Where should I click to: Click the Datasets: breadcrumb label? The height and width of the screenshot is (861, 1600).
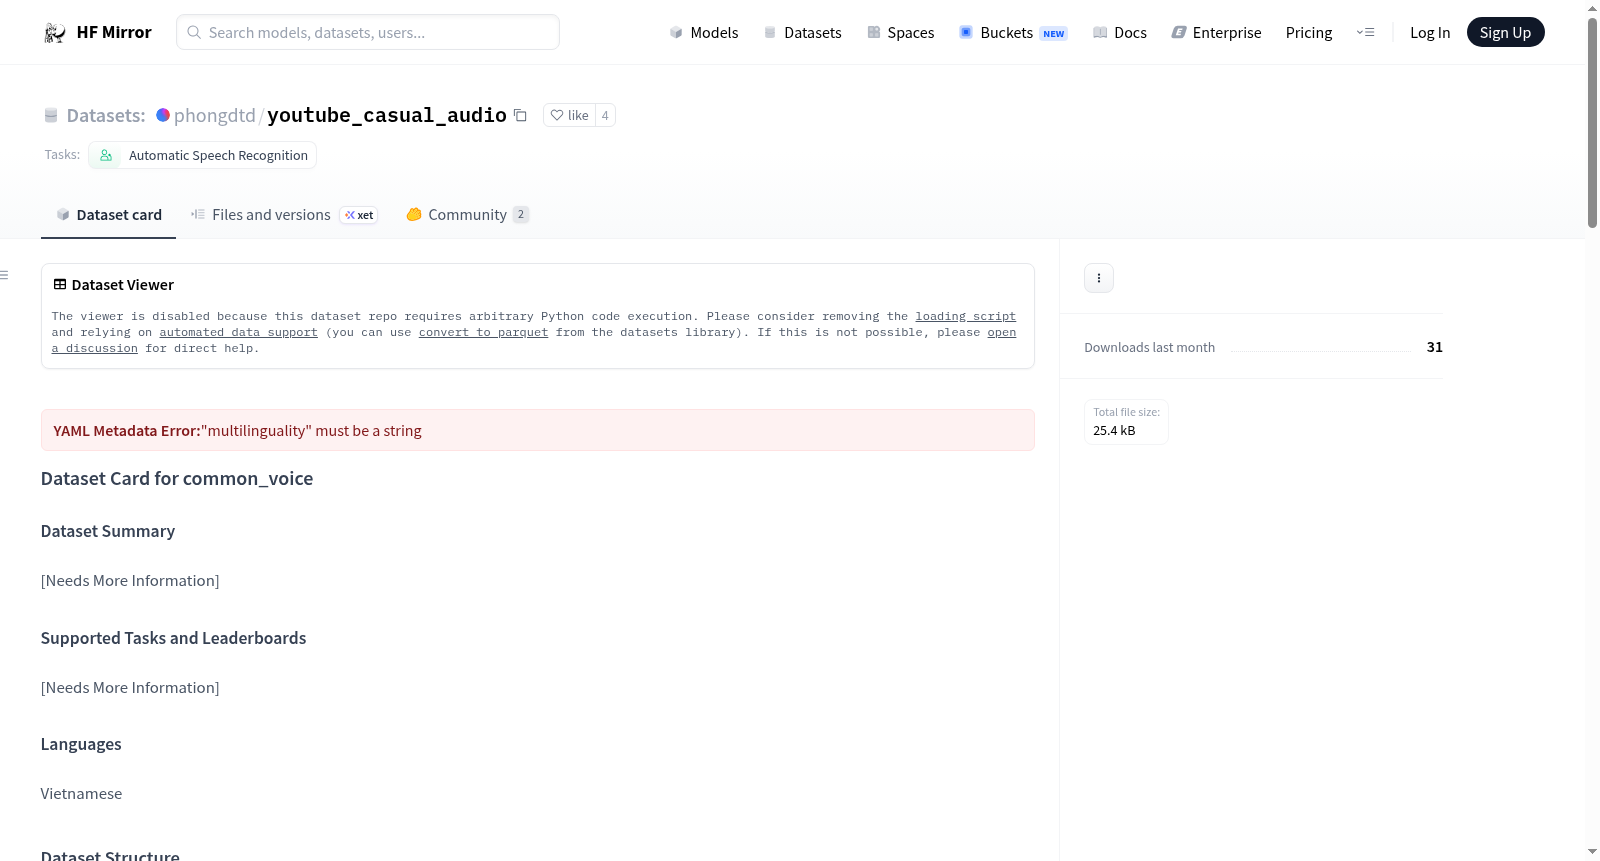tap(106, 115)
